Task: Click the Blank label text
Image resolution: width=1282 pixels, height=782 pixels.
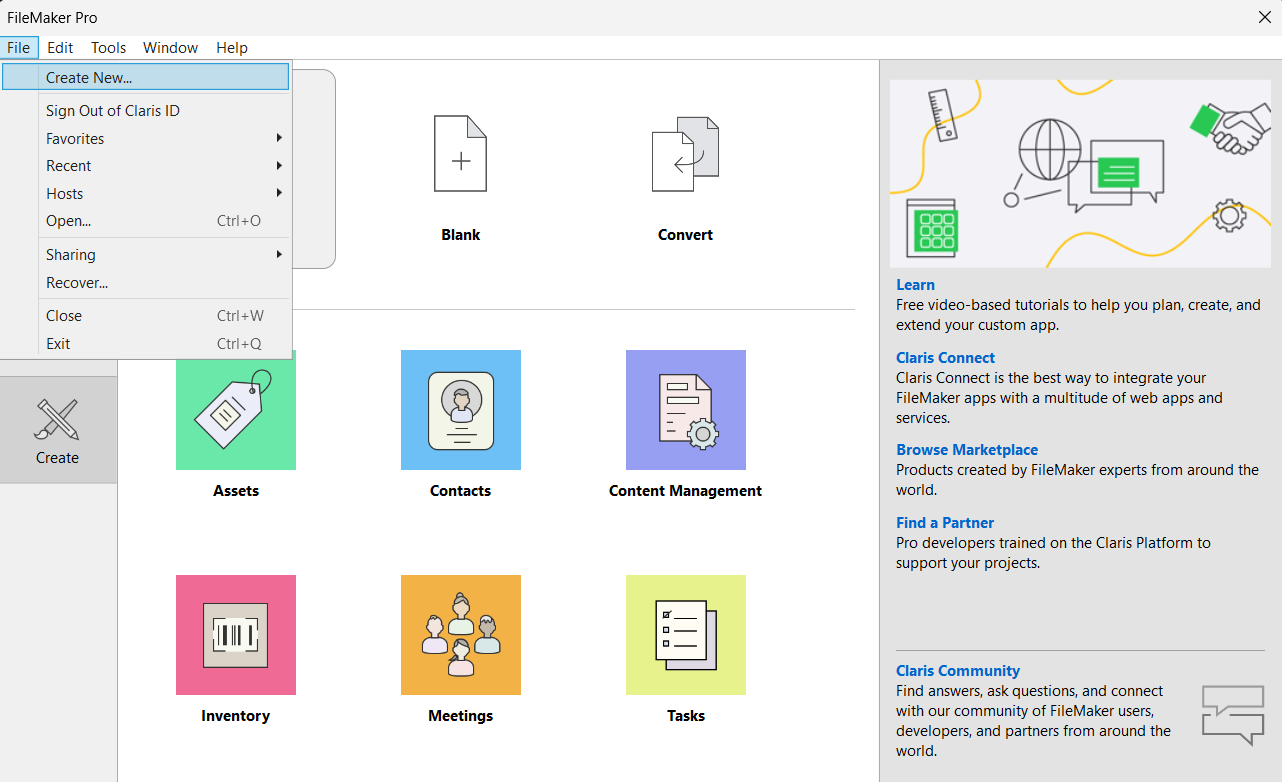Action: pos(461,235)
